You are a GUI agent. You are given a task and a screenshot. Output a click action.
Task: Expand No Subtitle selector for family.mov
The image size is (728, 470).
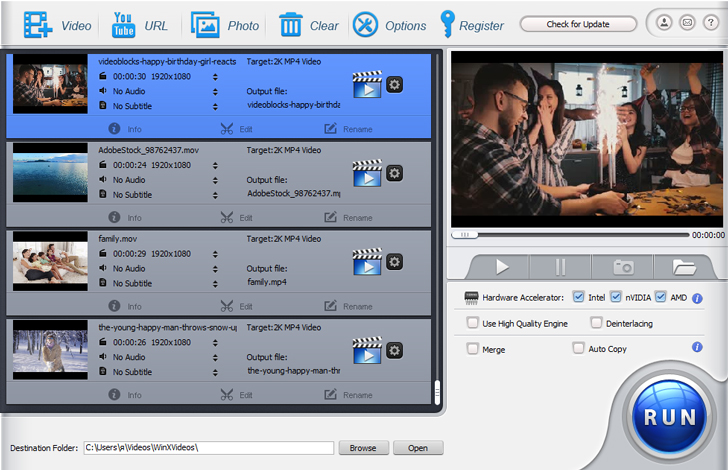click(215, 284)
